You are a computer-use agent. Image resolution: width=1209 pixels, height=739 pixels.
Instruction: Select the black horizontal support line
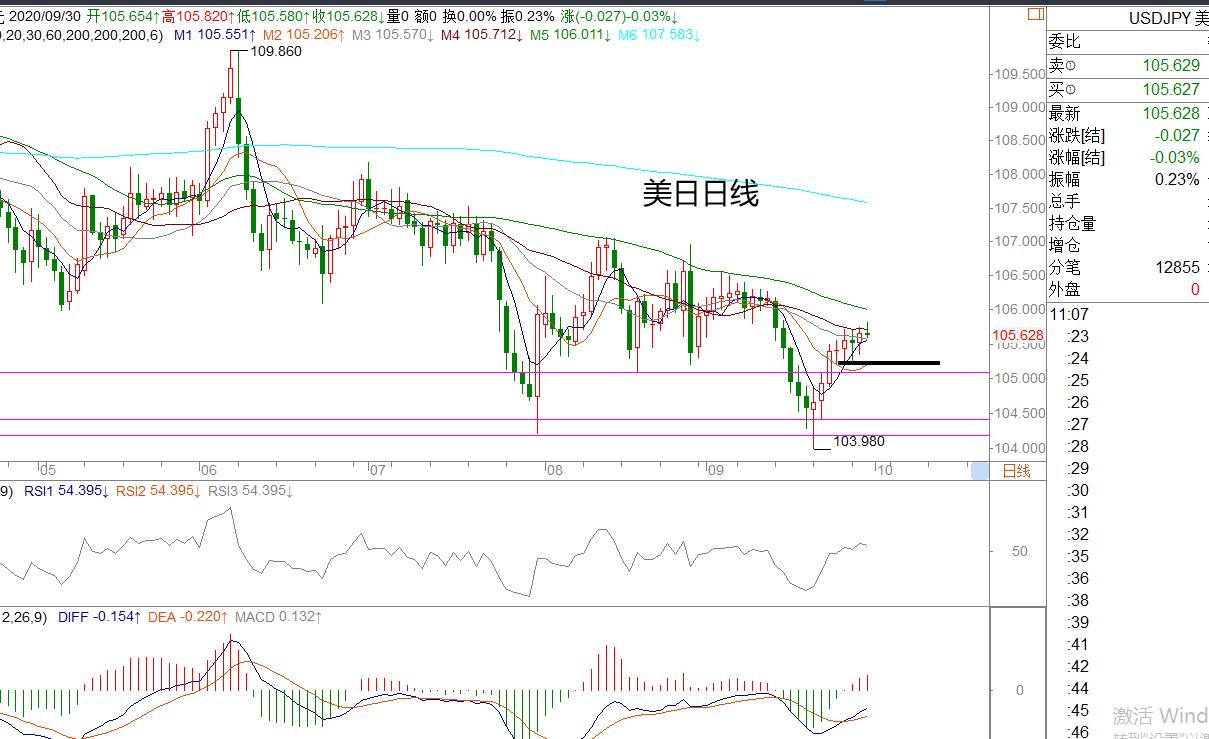coord(889,362)
